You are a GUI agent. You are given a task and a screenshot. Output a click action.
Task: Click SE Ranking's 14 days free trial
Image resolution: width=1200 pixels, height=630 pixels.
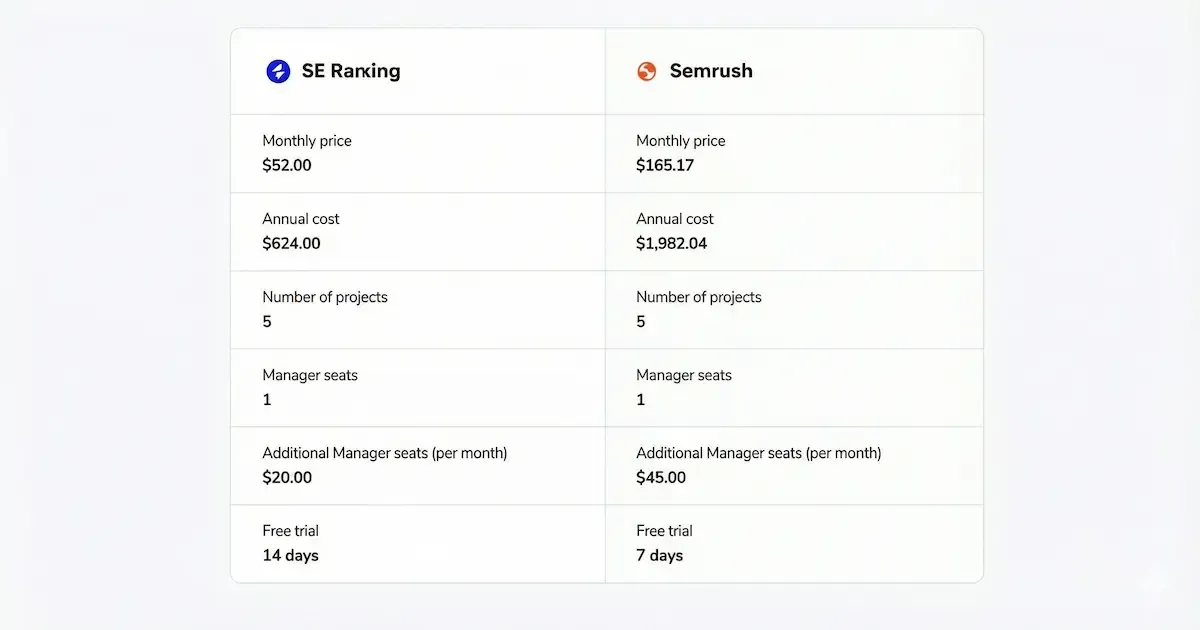click(x=290, y=556)
